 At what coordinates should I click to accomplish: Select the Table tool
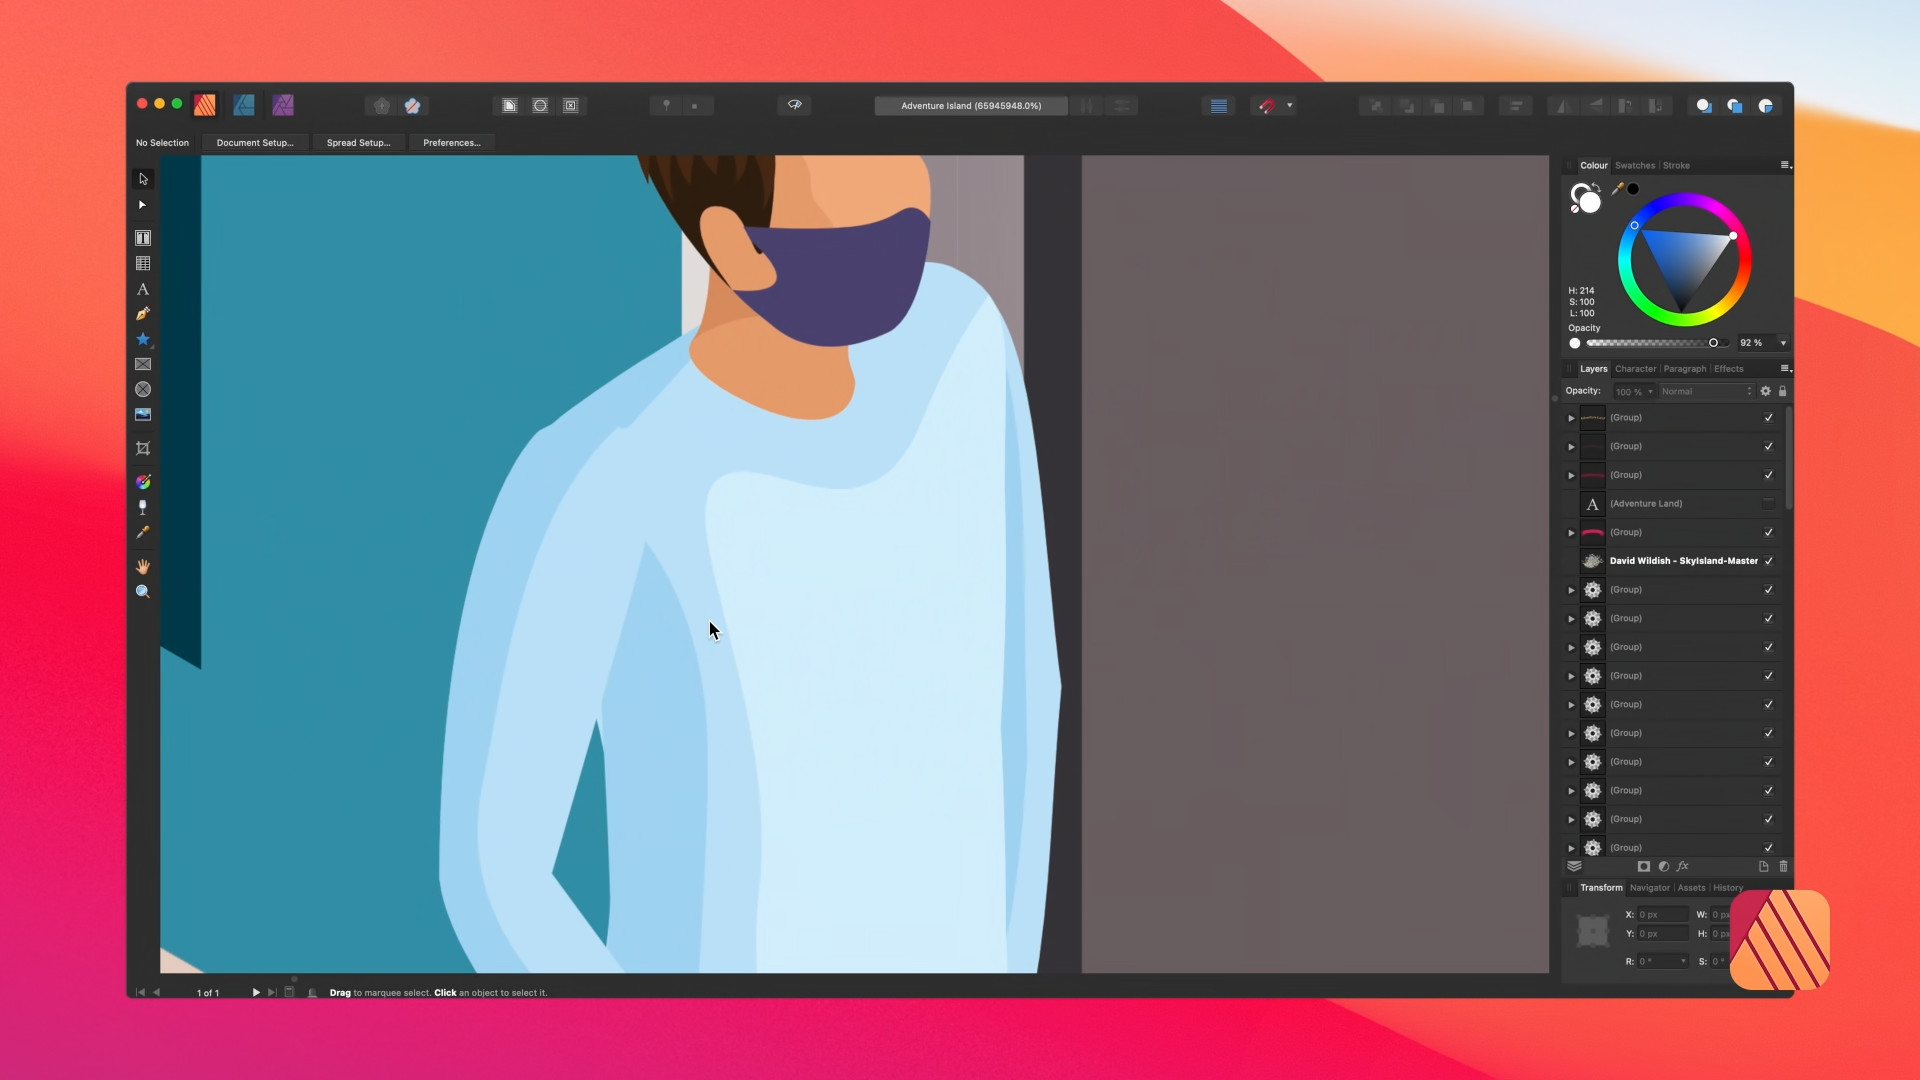pyautogui.click(x=143, y=263)
